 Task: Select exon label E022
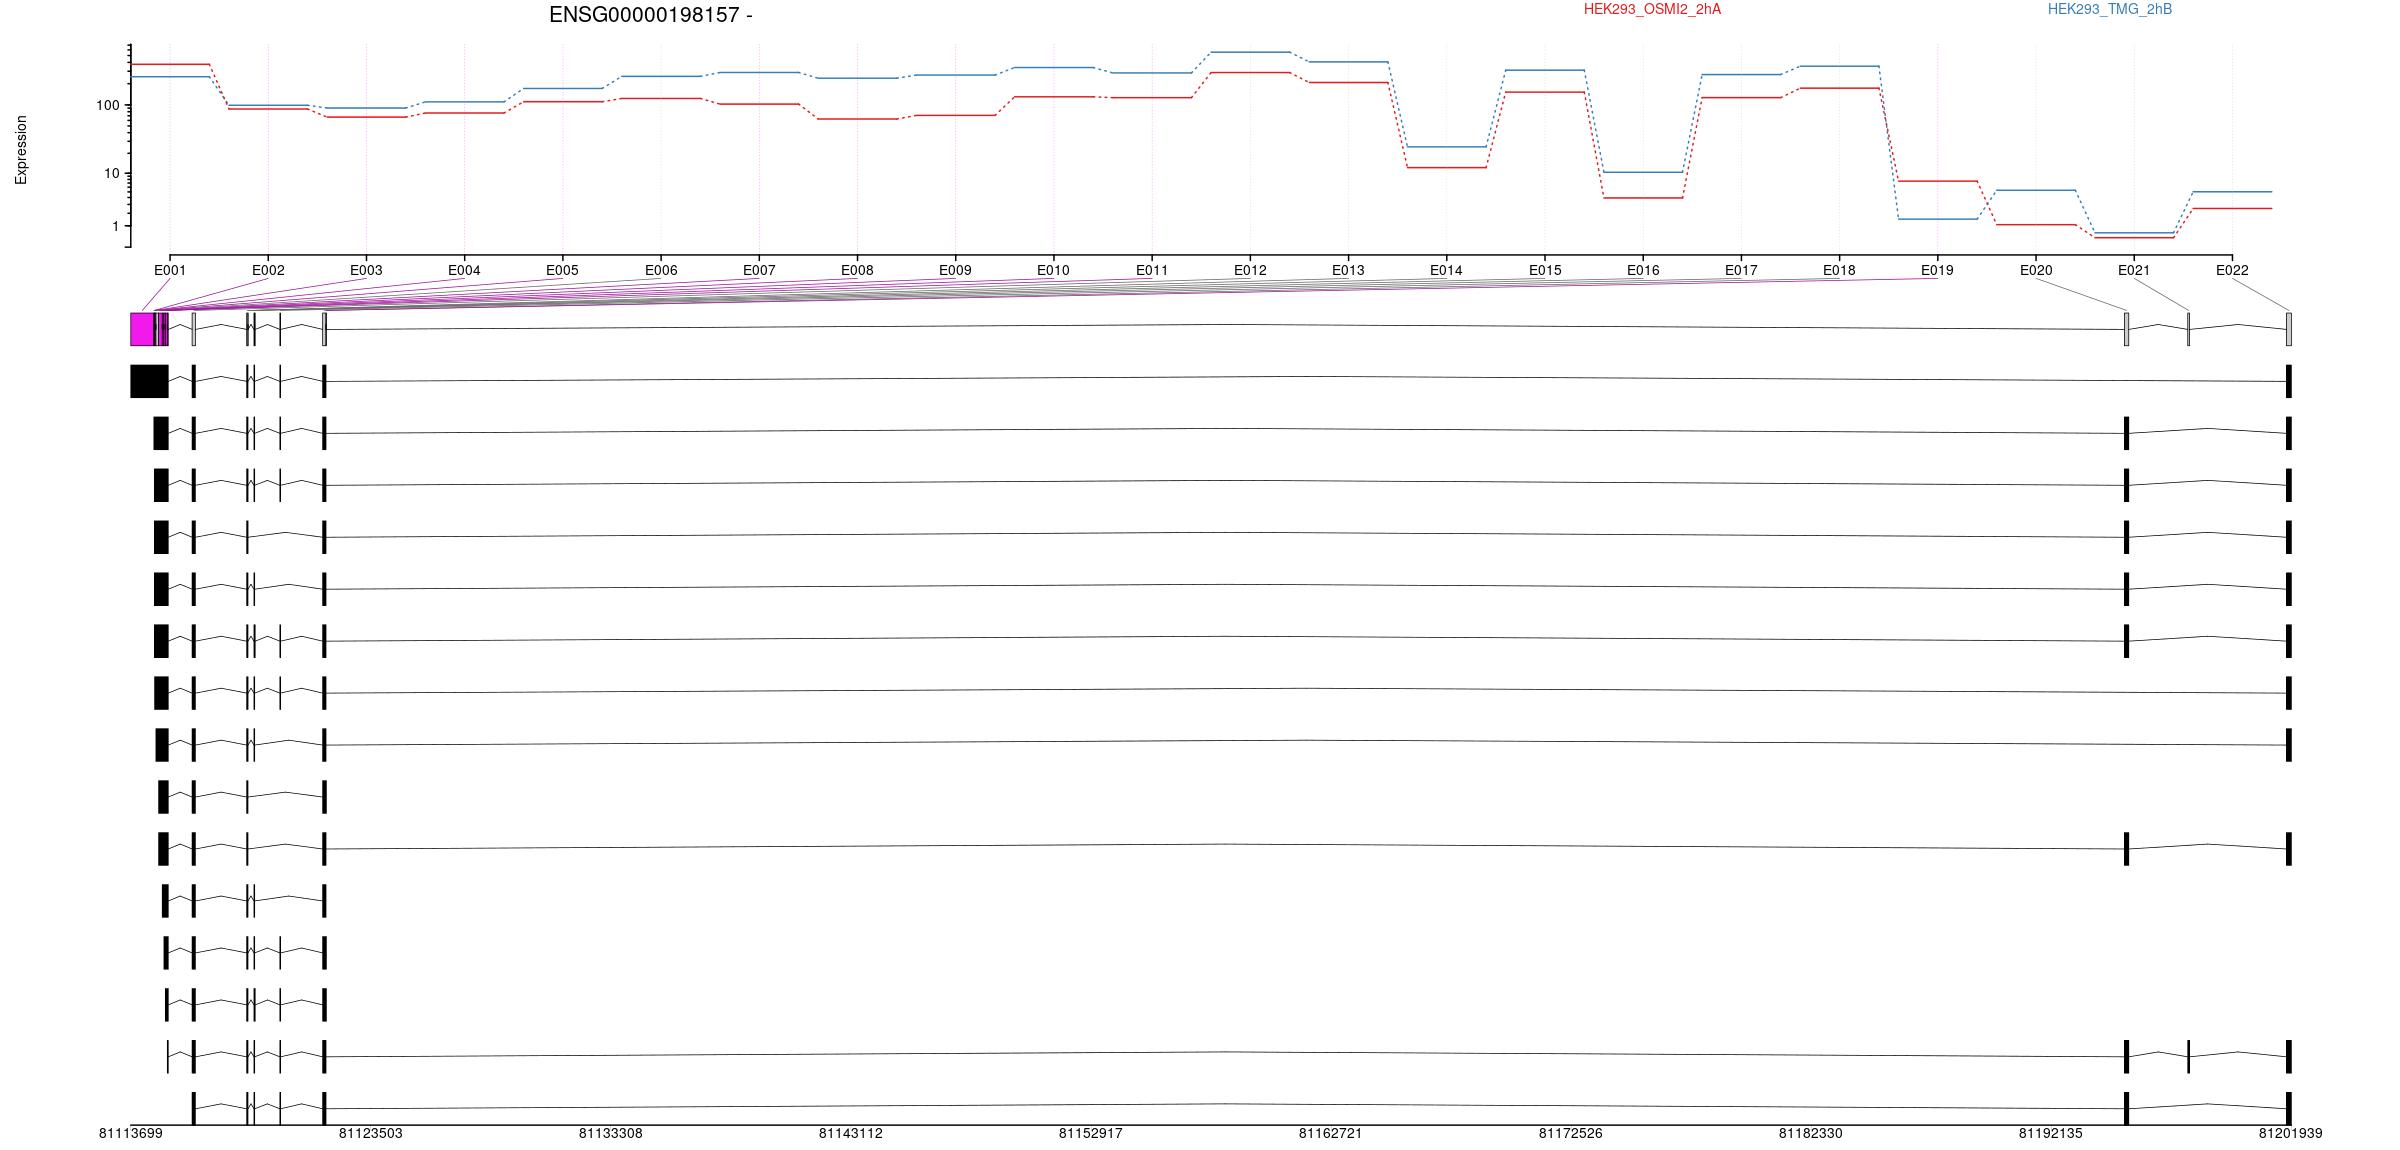click(2232, 270)
